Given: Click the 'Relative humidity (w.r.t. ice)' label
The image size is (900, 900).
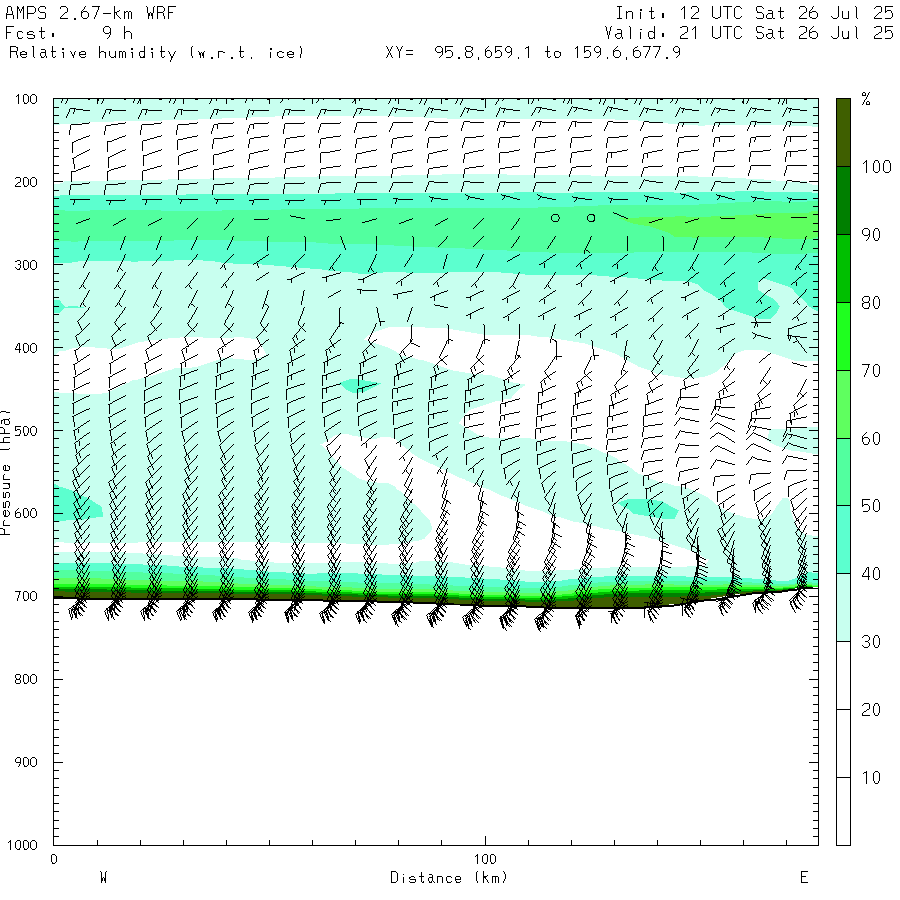Looking at the screenshot, I should click(x=156, y=53).
